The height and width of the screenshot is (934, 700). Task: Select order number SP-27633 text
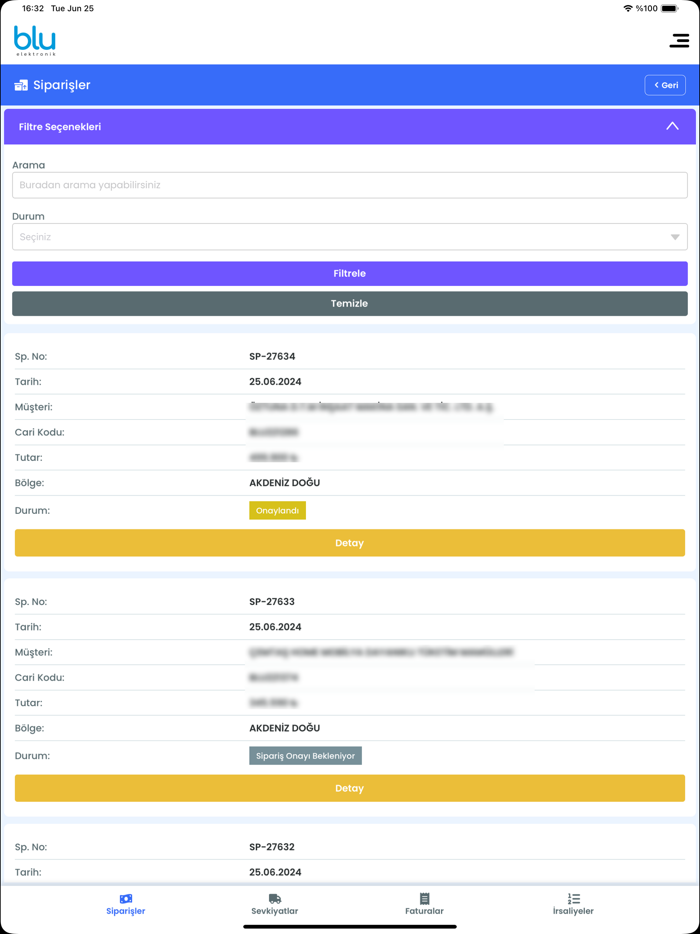tap(272, 602)
